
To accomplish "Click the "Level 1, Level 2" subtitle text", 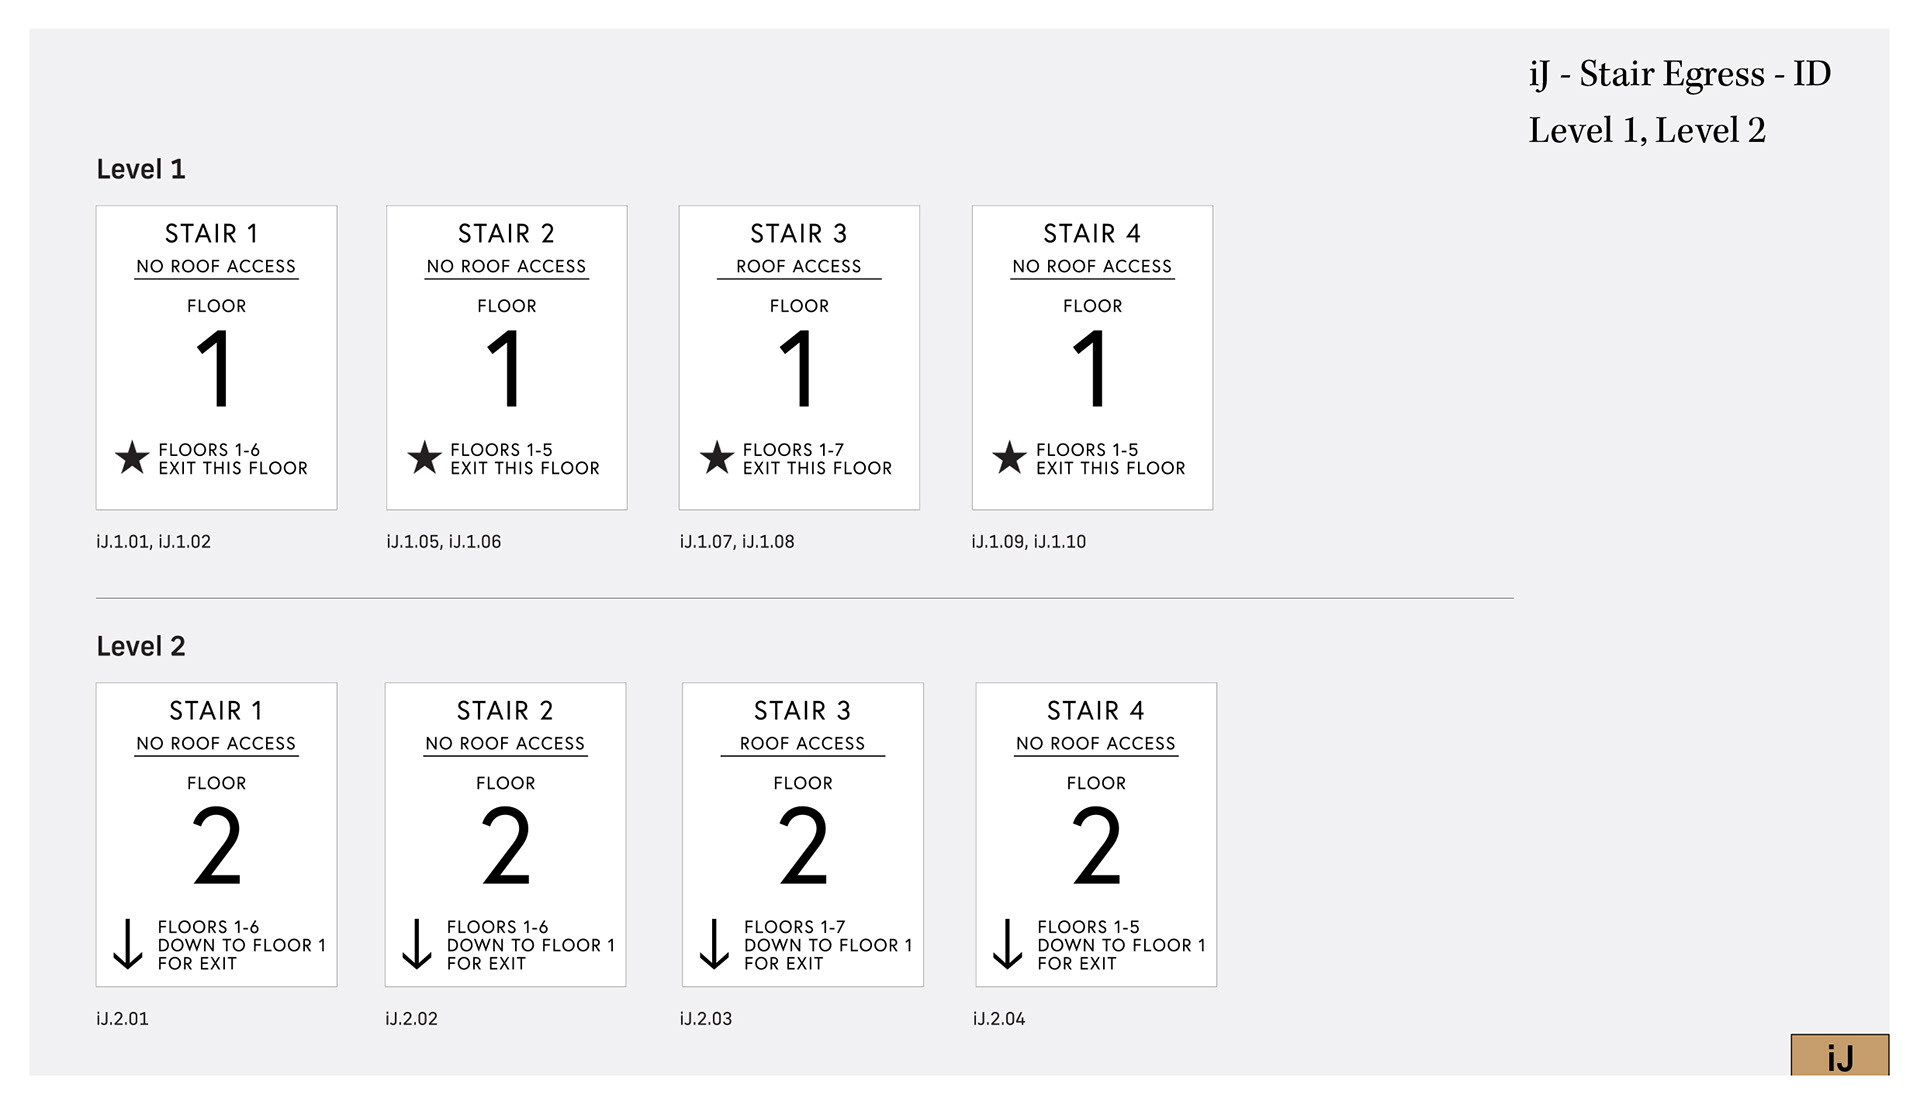I will 1647,131.
